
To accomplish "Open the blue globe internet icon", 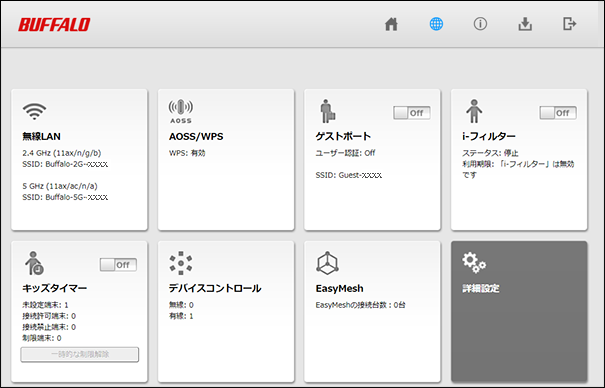I will click(436, 24).
